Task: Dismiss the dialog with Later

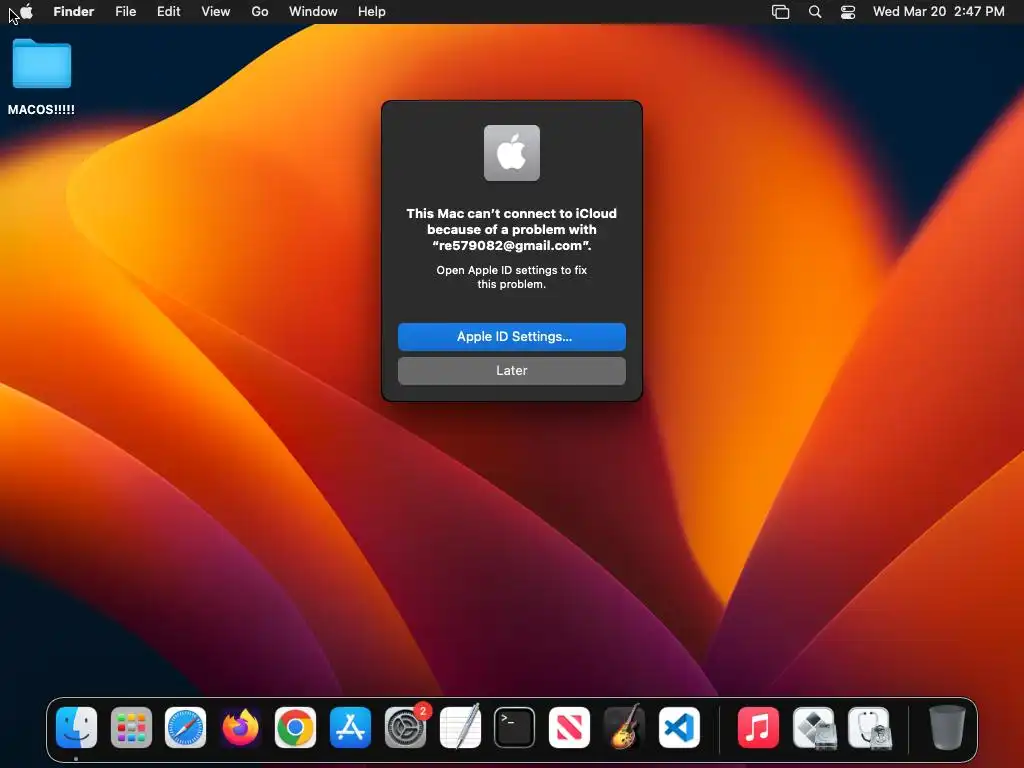Action: (512, 371)
